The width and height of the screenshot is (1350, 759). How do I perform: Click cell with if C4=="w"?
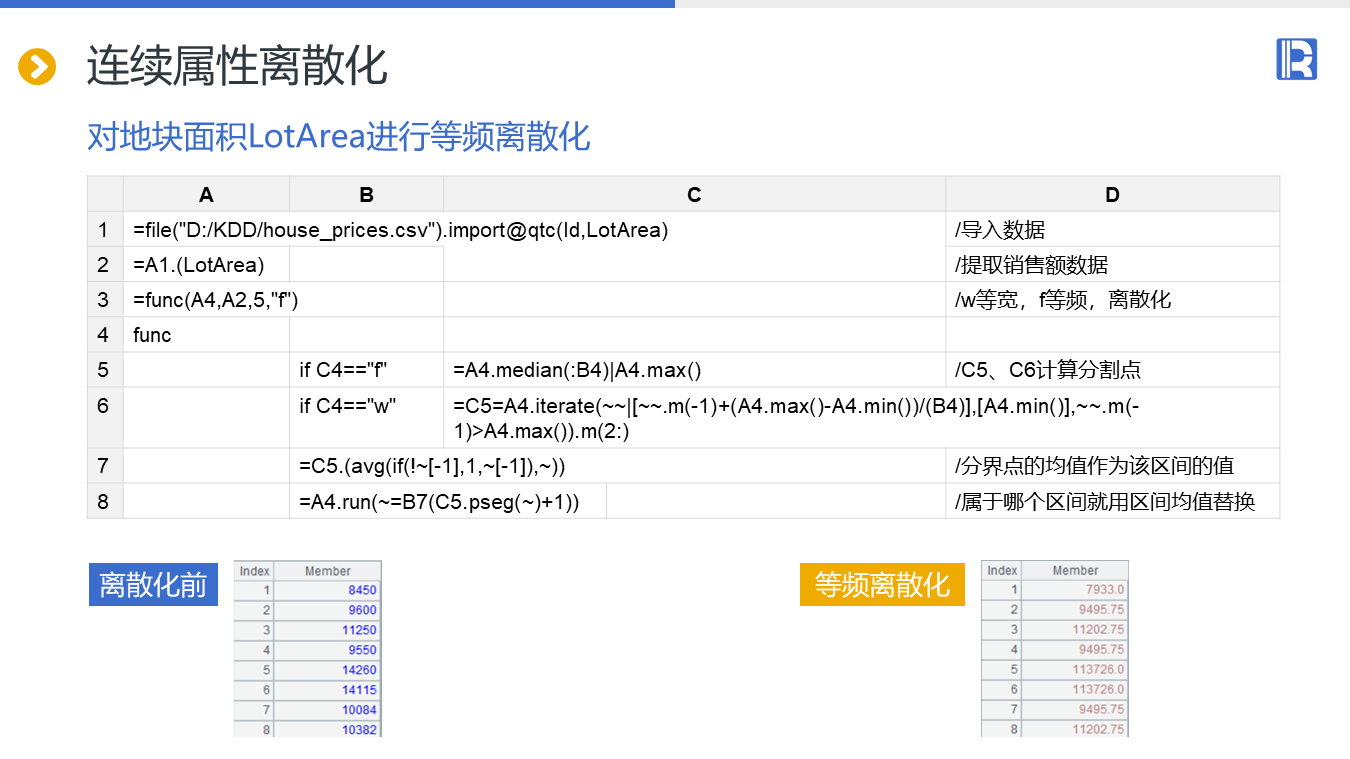pos(347,406)
